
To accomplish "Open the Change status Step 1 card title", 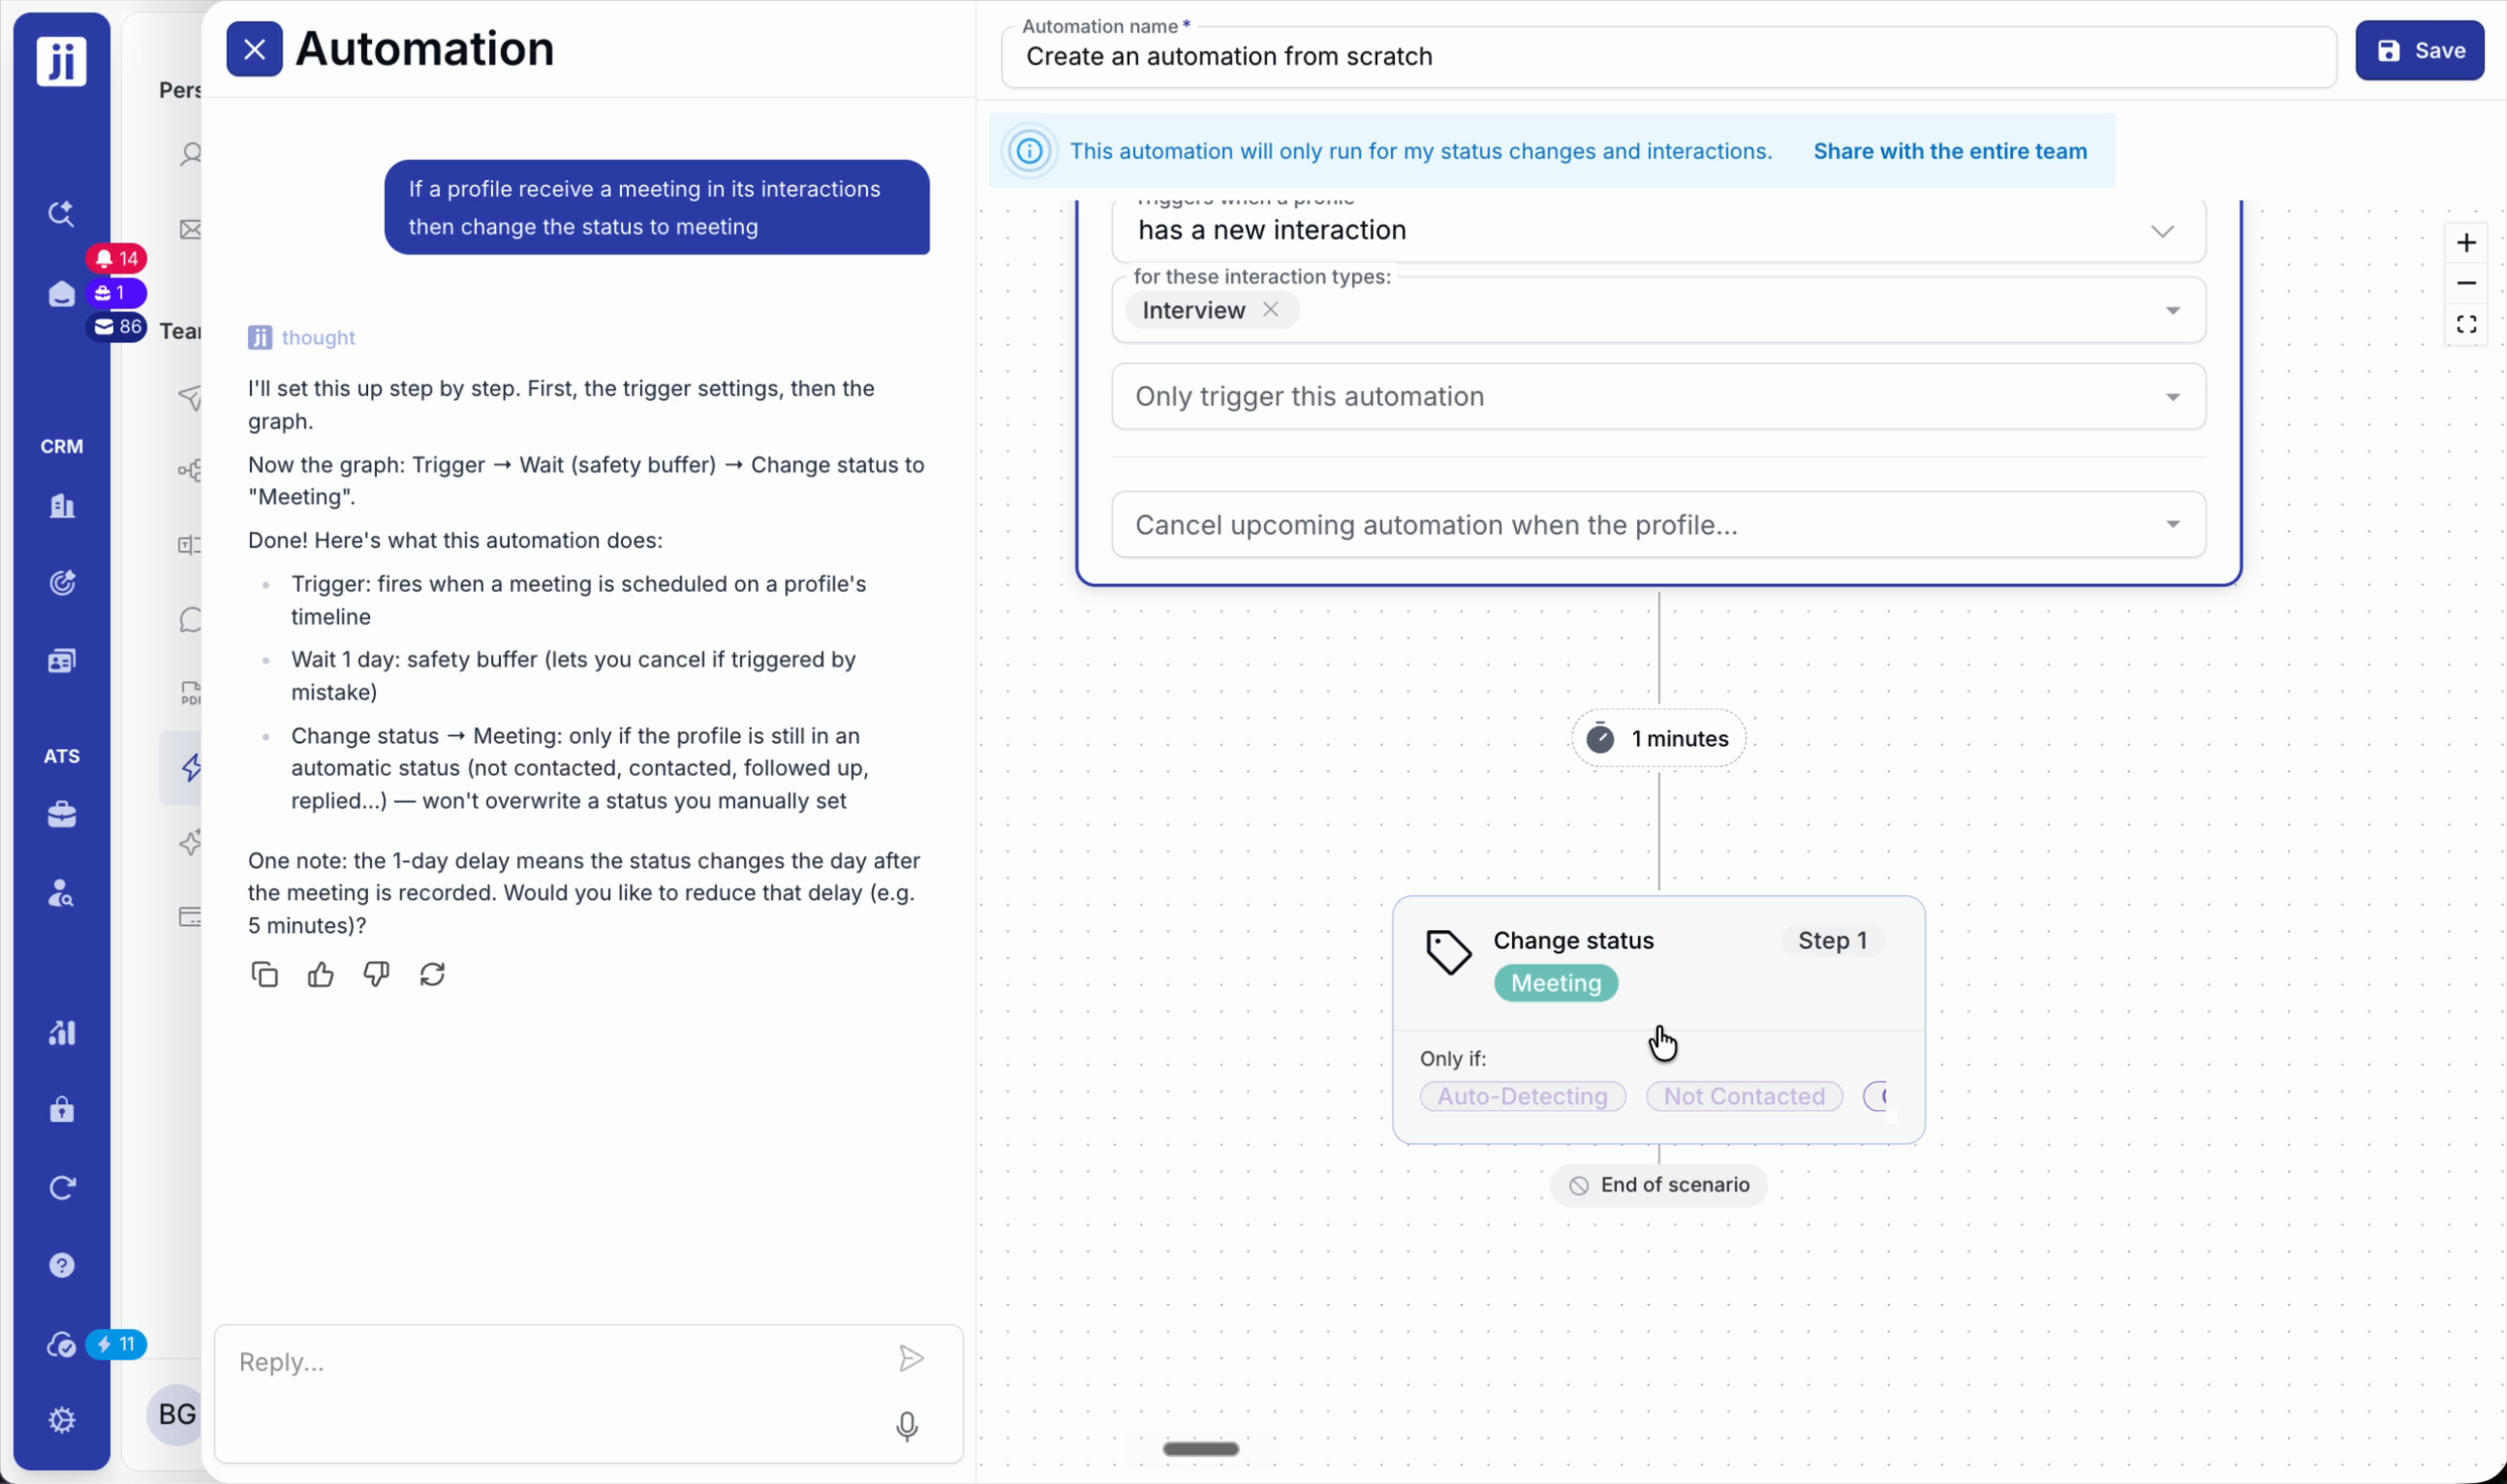I will click(x=1573, y=941).
